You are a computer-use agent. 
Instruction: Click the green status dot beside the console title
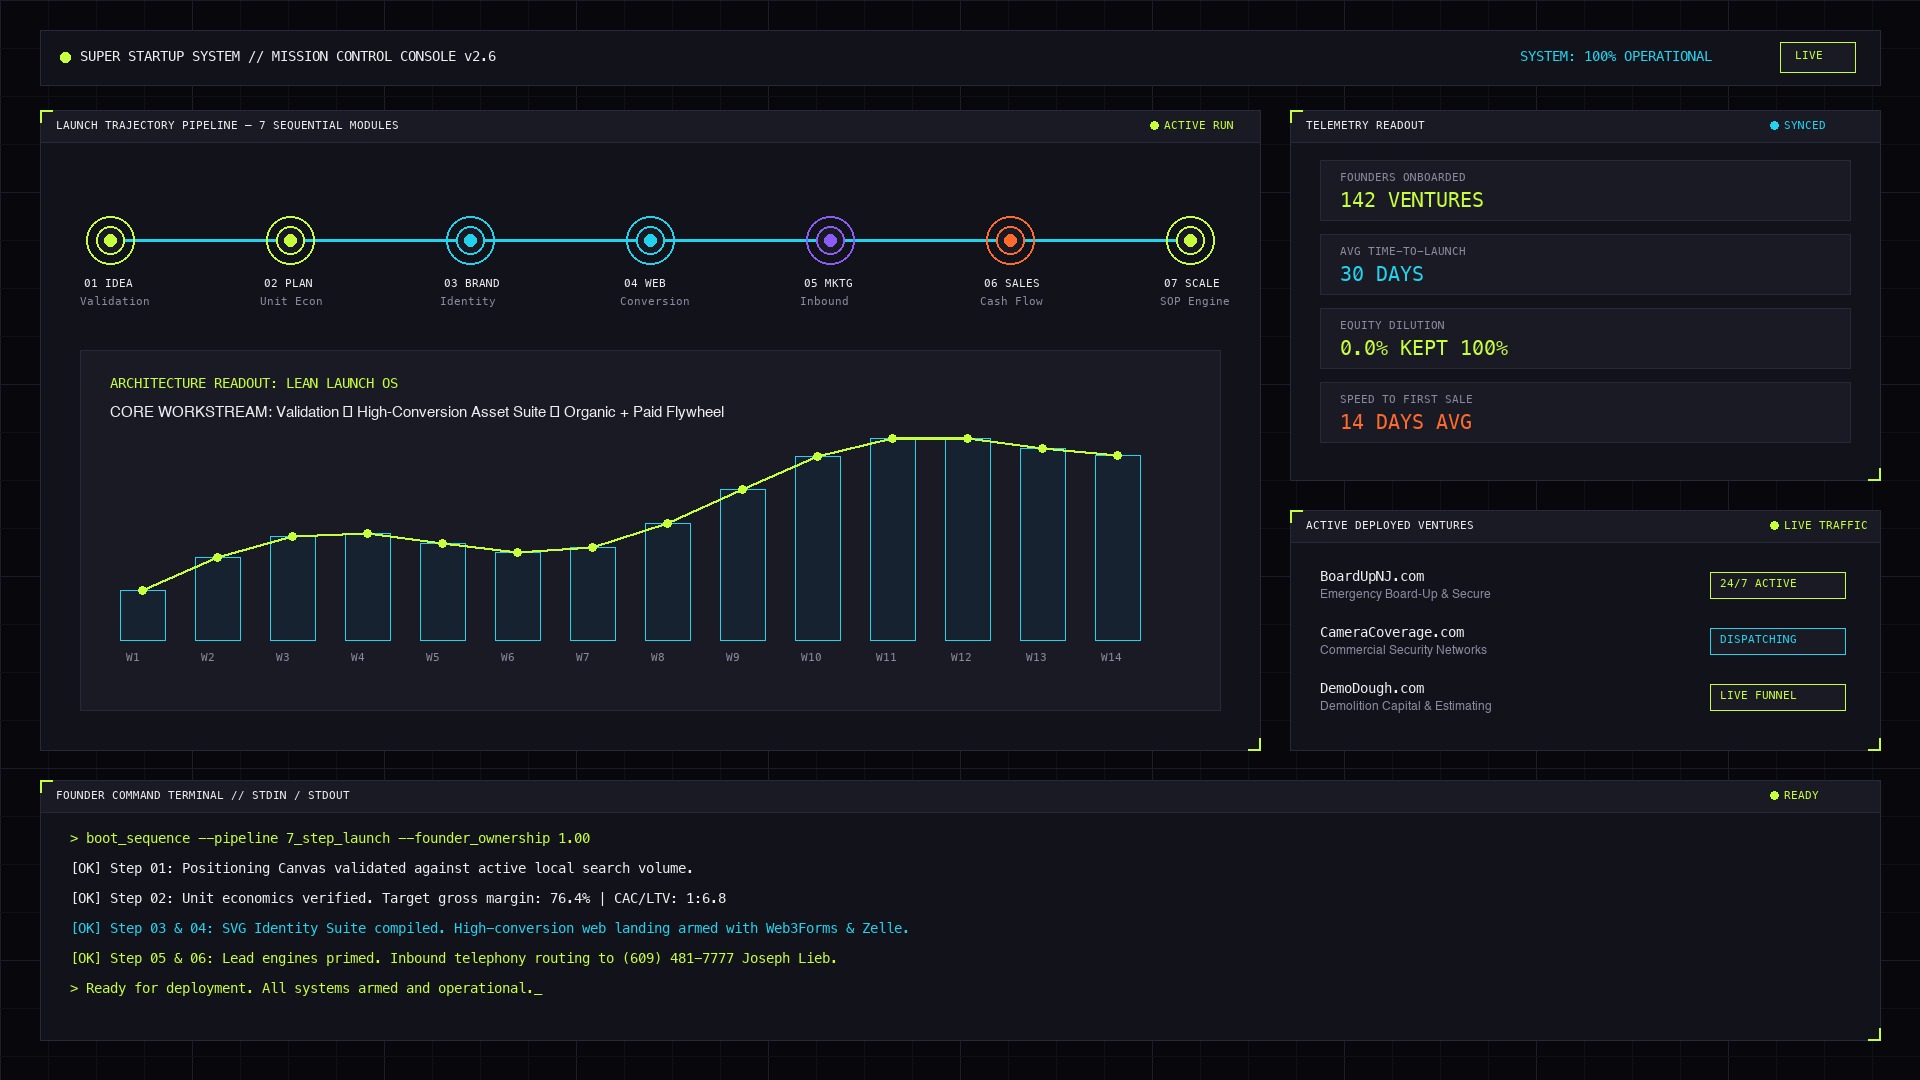tap(65, 57)
